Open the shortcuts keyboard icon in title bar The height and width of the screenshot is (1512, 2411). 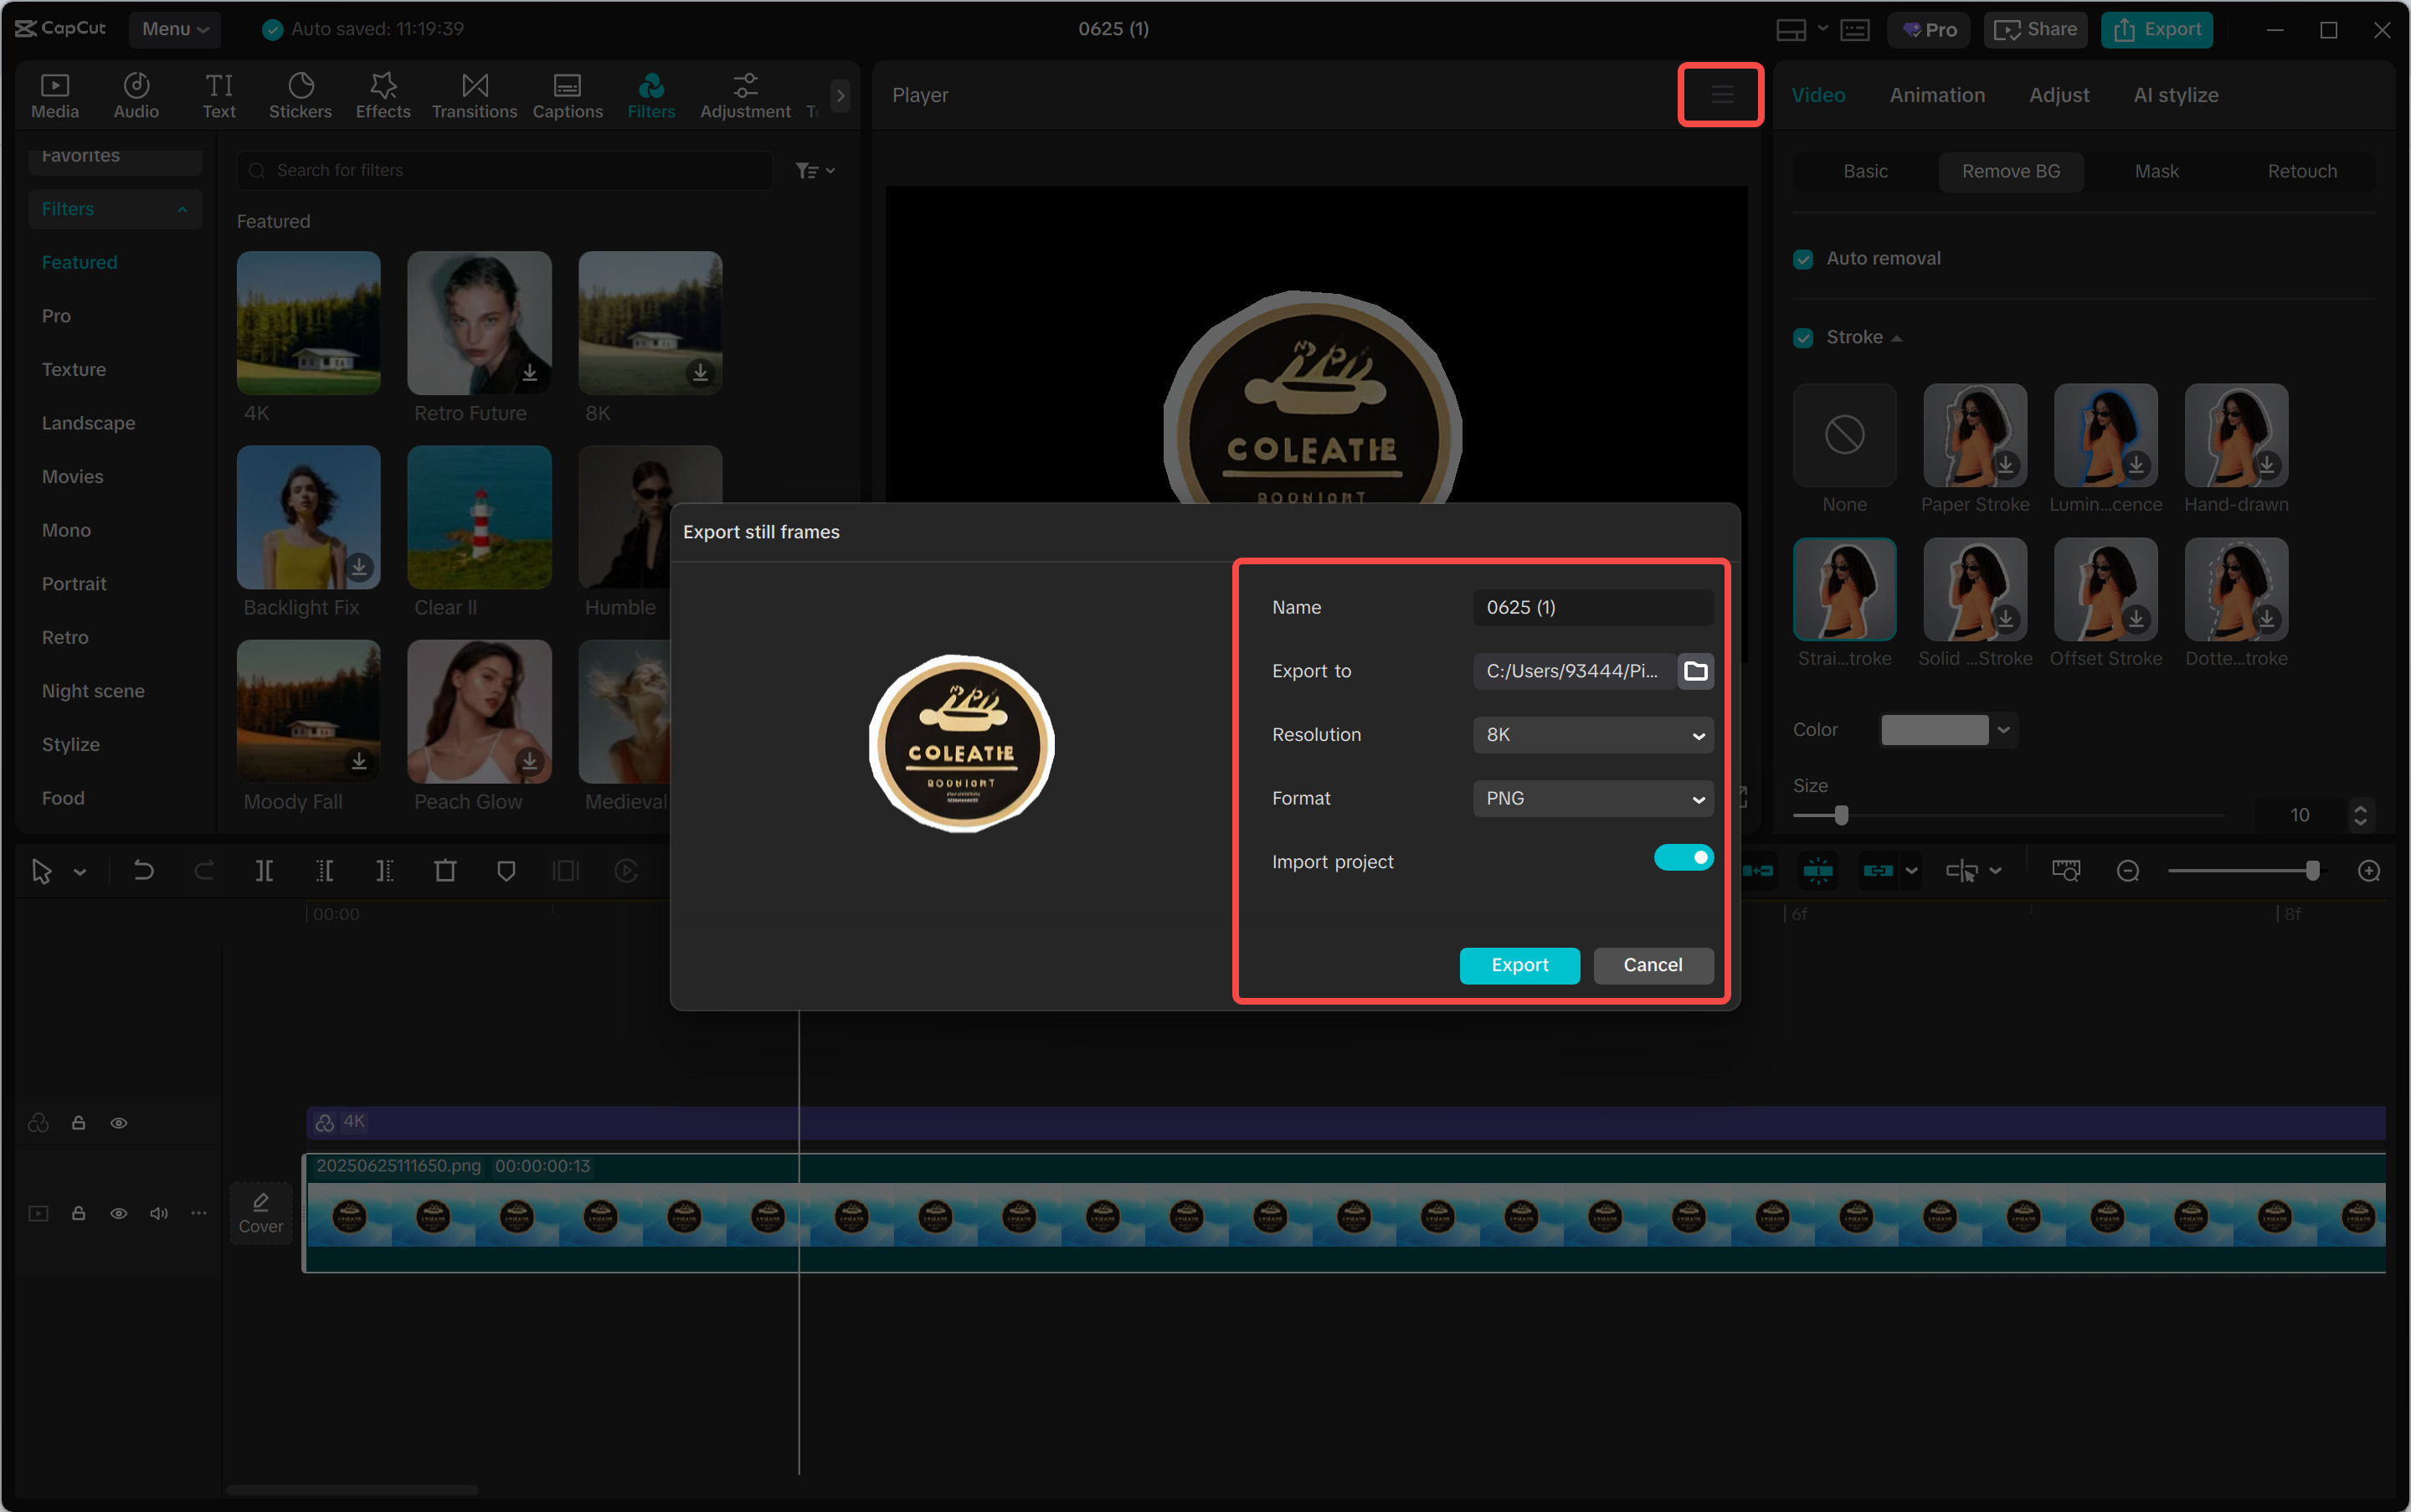(x=1855, y=29)
